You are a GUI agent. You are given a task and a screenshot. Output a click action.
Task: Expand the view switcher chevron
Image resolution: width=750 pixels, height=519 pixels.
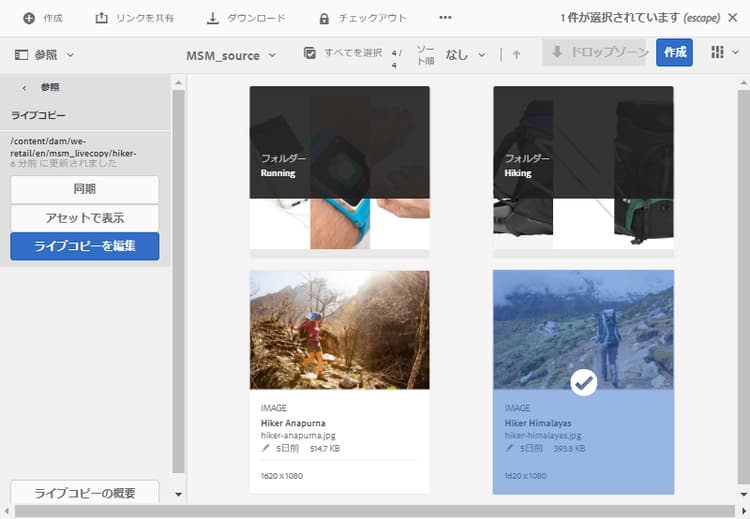coord(735,53)
